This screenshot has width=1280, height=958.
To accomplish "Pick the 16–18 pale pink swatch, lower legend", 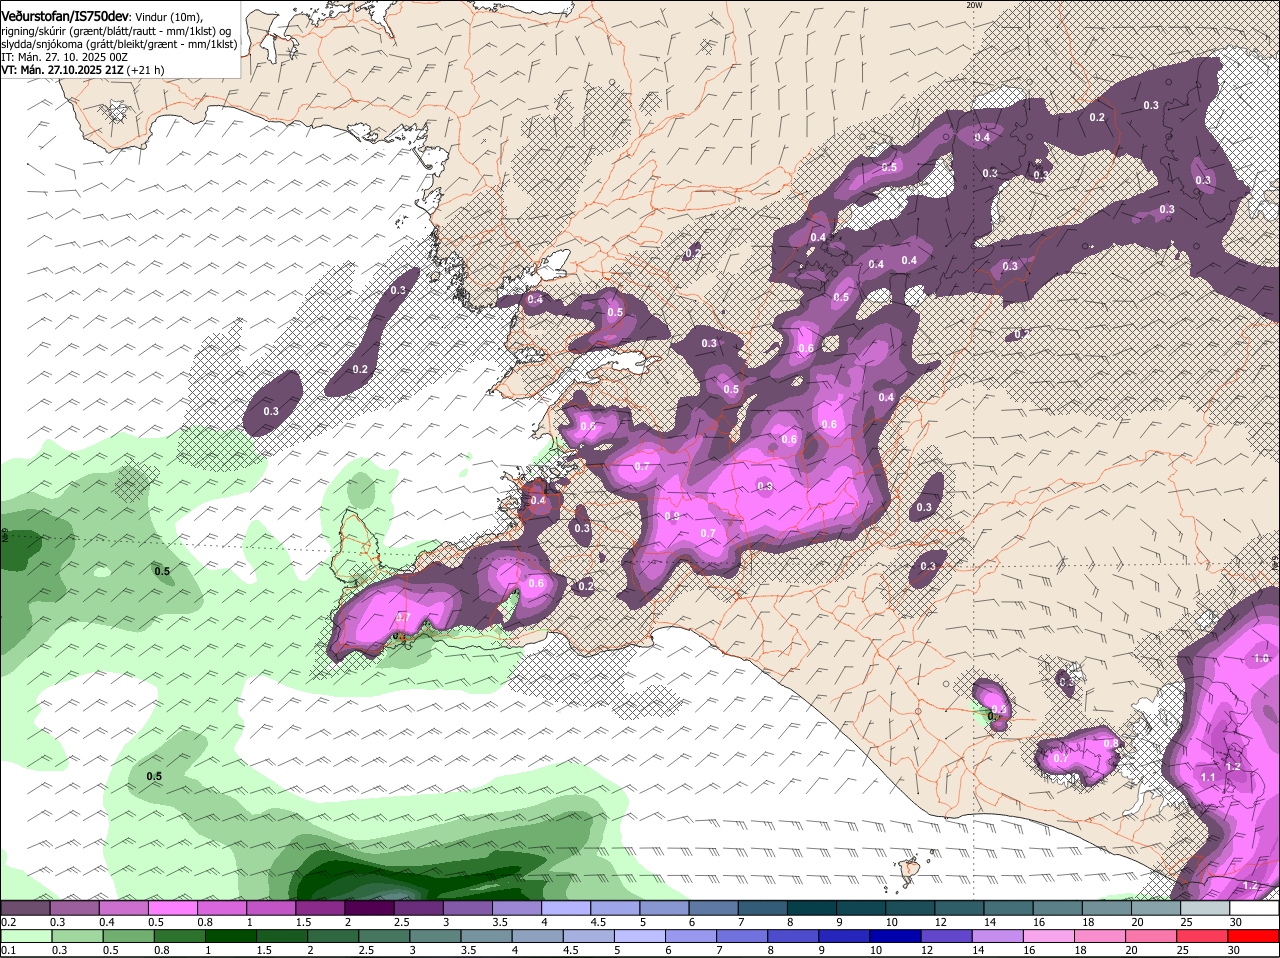I will coord(1050,935).
